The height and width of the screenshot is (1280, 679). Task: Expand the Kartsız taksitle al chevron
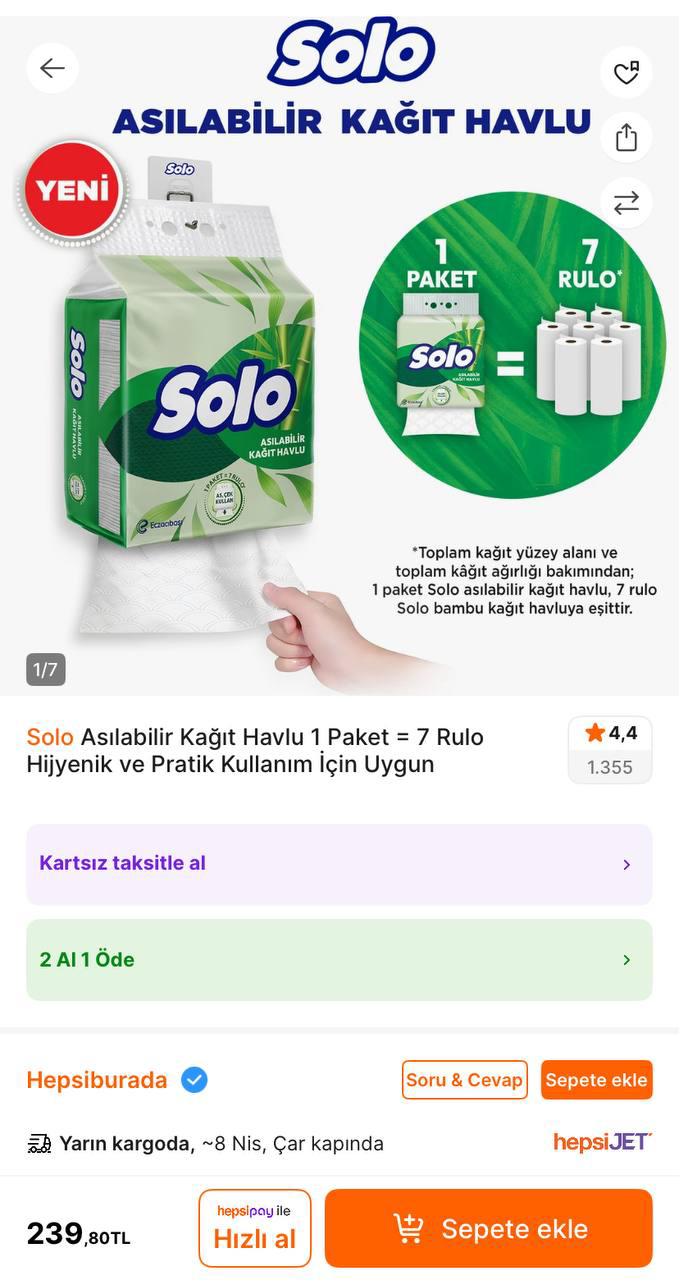(627, 864)
